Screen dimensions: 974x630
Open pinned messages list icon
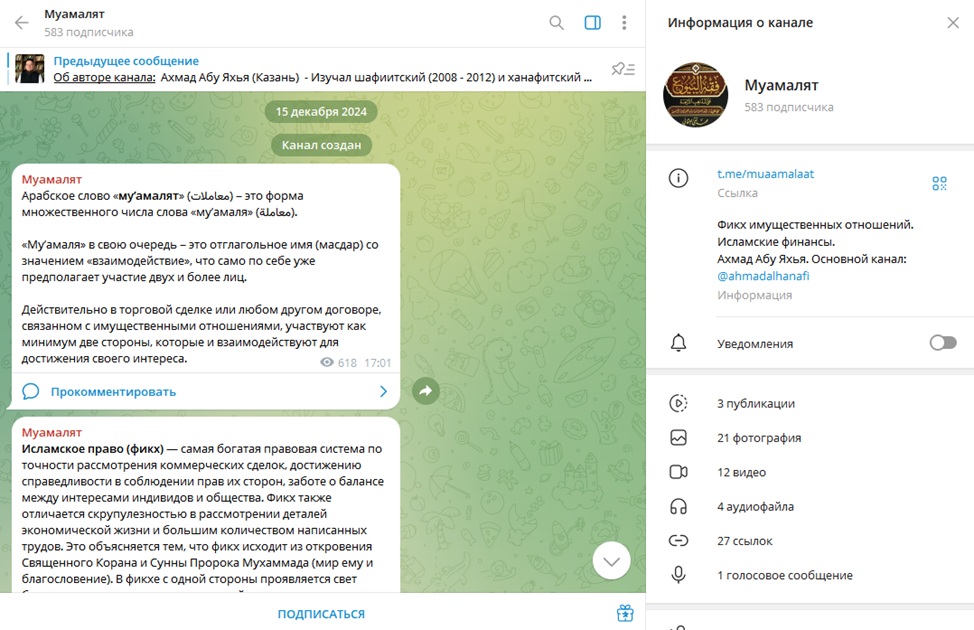tap(623, 69)
